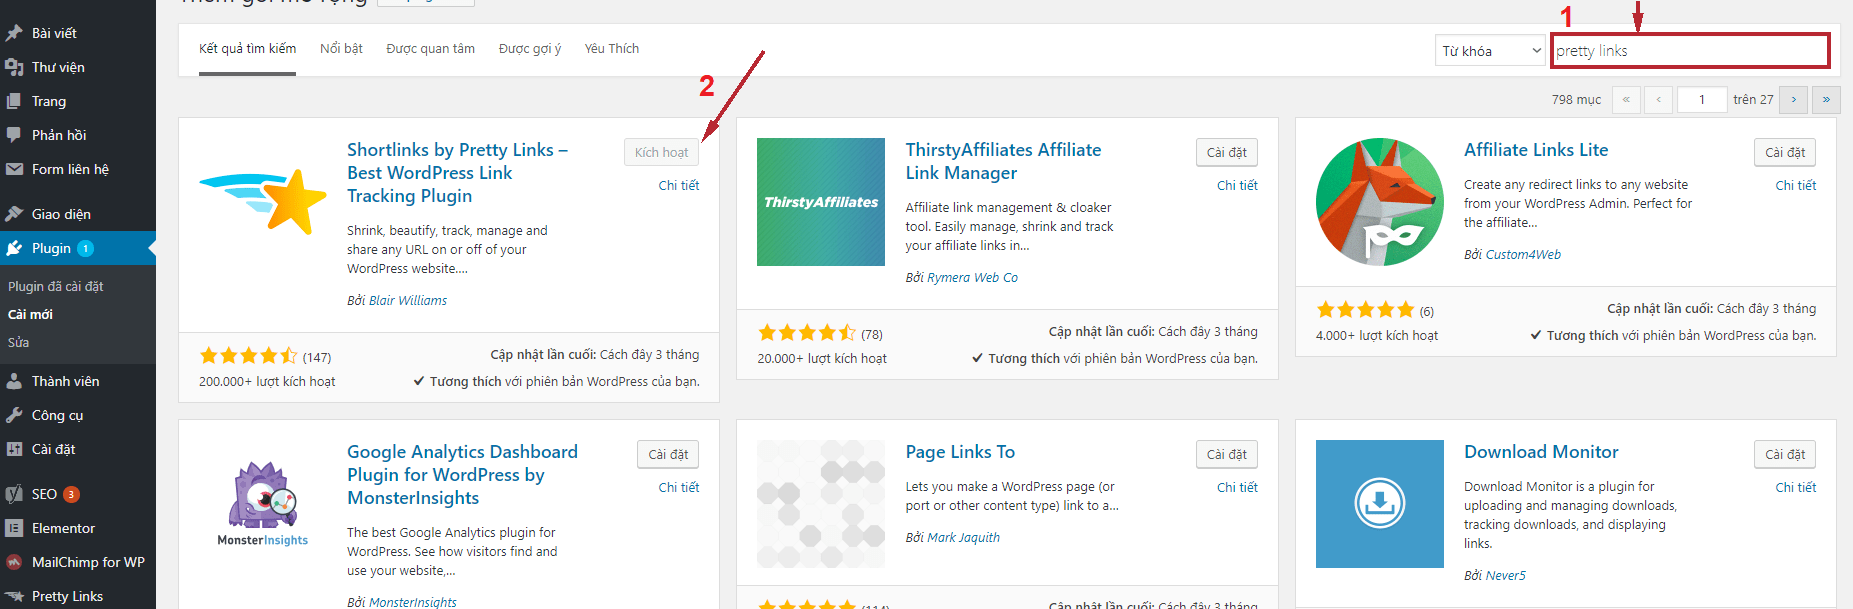Switch to Được quan tâm tab
Viewport: 1853px width, 609px height.
coord(430,49)
